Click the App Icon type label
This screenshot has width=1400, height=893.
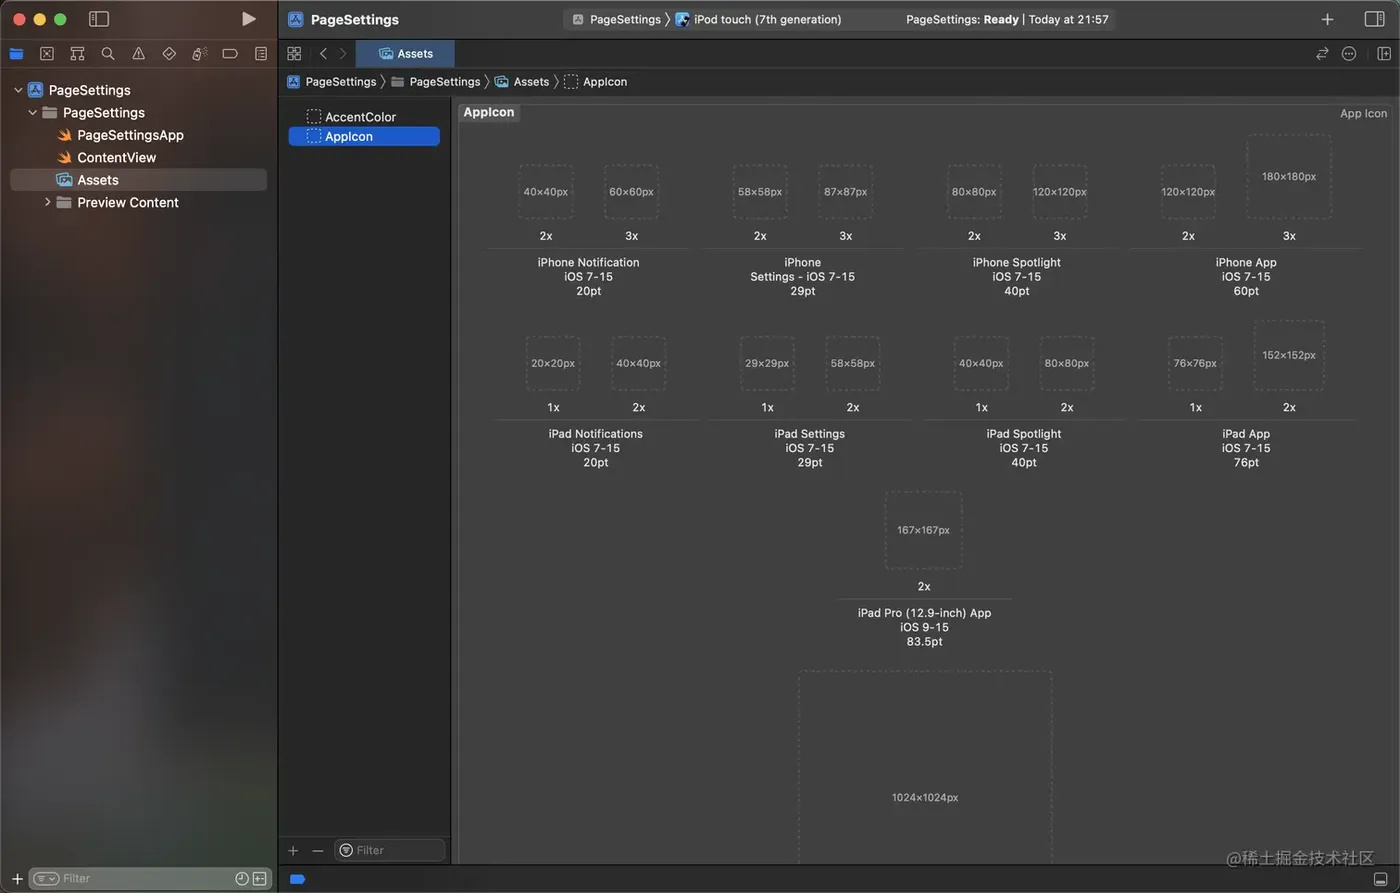1364,114
